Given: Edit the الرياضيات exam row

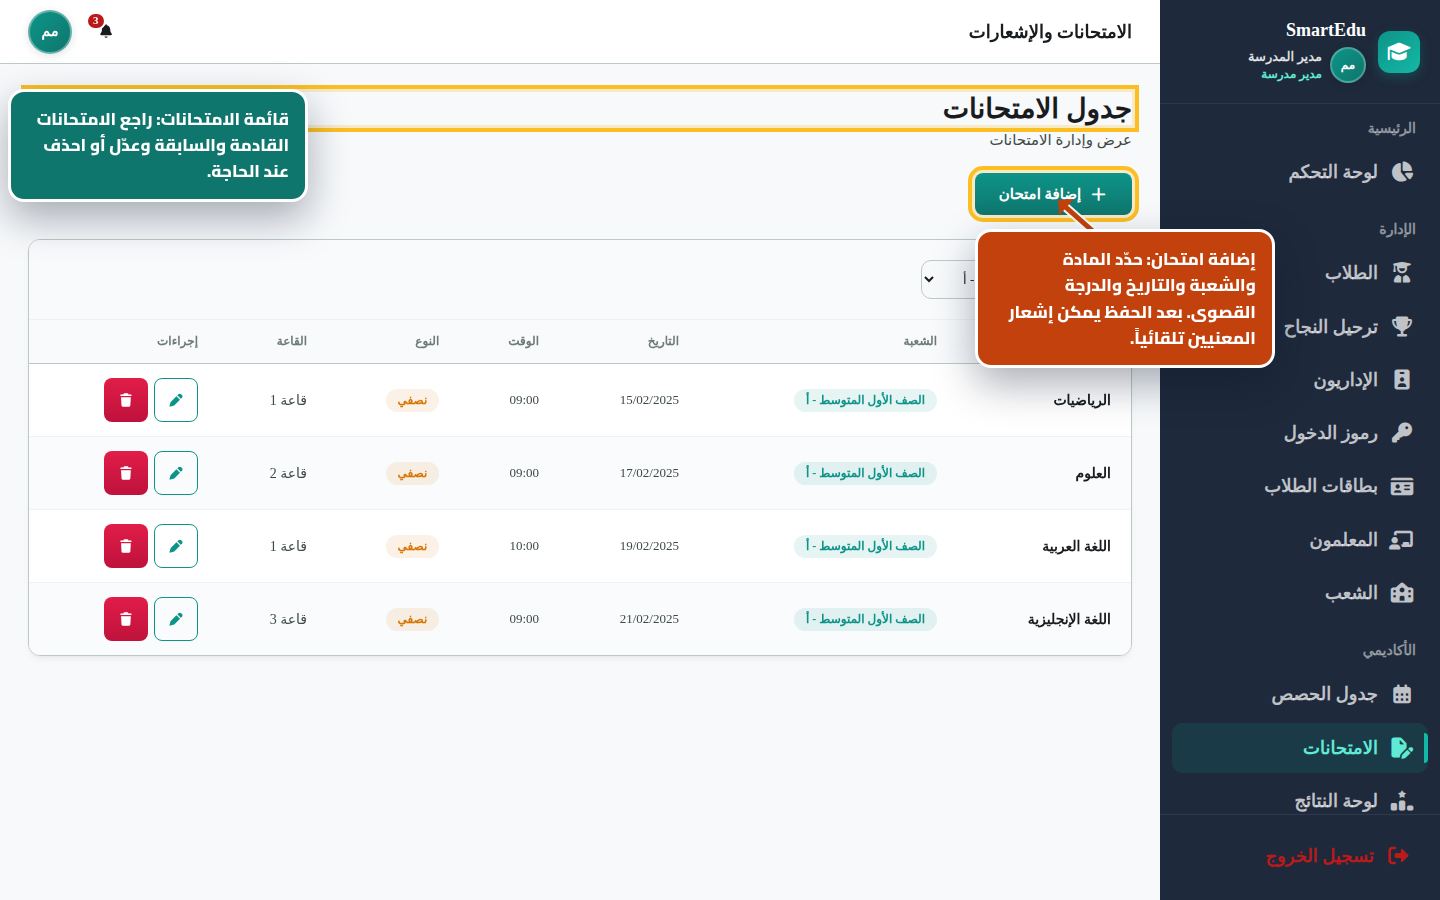Looking at the screenshot, I should point(176,400).
